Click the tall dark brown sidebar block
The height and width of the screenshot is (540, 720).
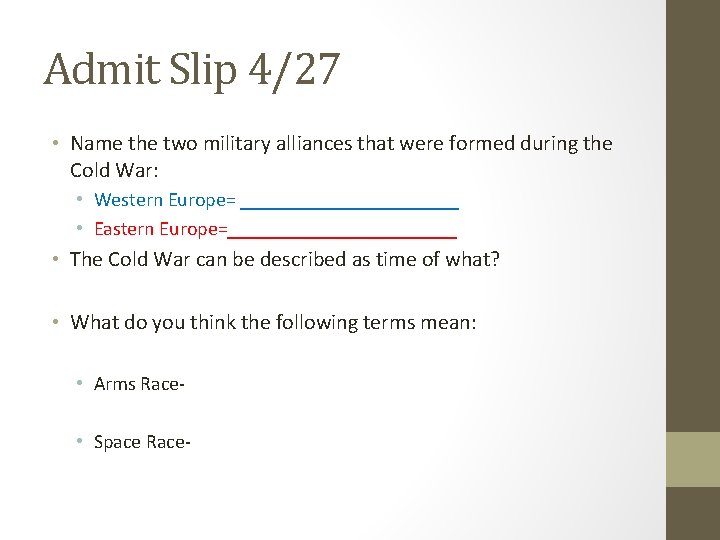click(692, 215)
